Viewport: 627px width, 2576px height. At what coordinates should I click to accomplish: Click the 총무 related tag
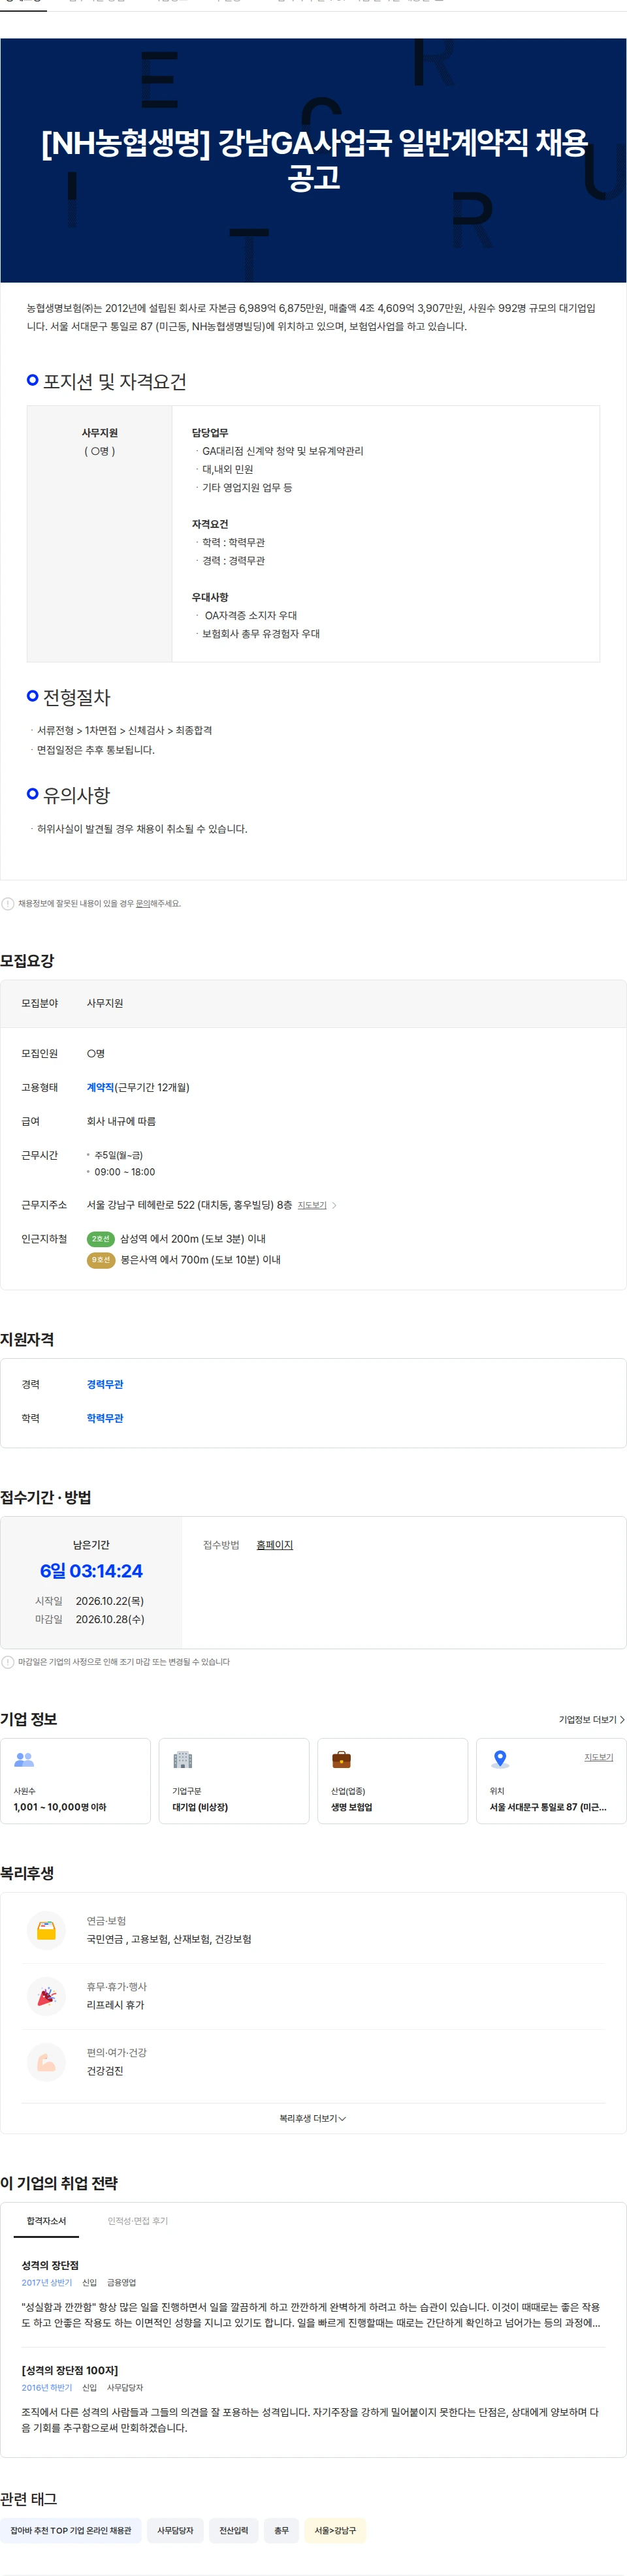coord(281,2530)
